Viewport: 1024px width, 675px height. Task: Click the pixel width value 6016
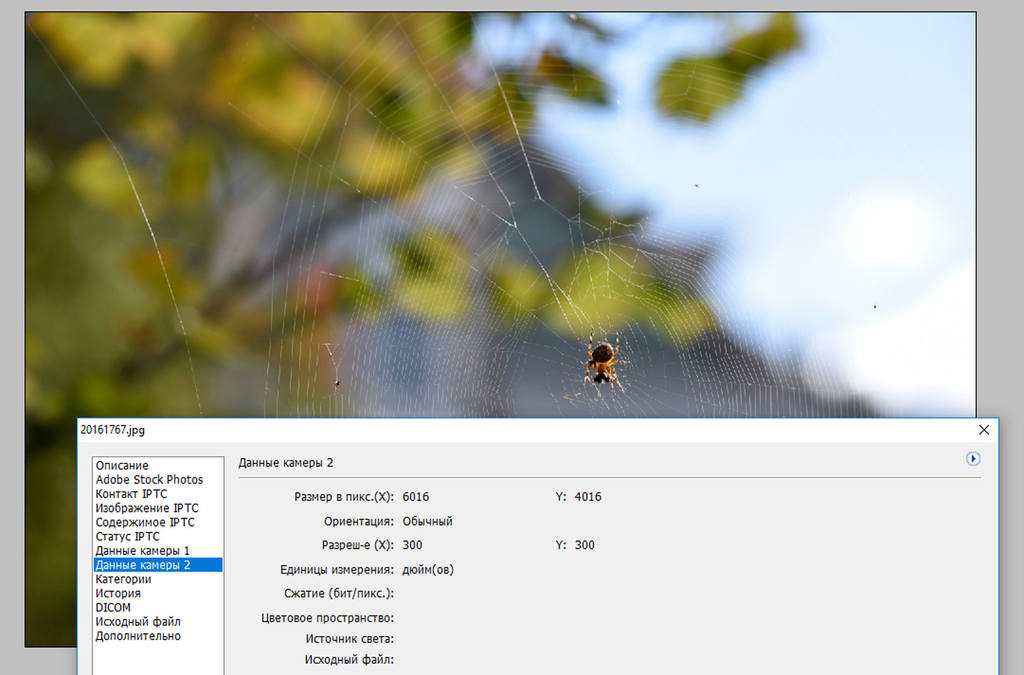click(416, 497)
